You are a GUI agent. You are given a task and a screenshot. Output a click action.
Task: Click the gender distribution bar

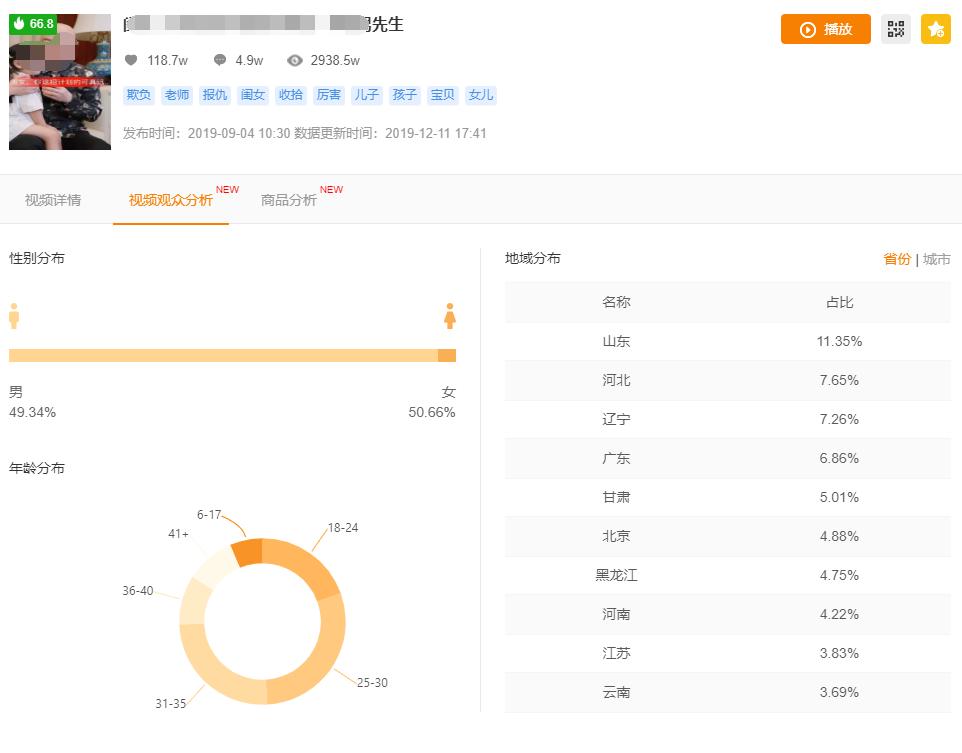[x=232, y=354]
